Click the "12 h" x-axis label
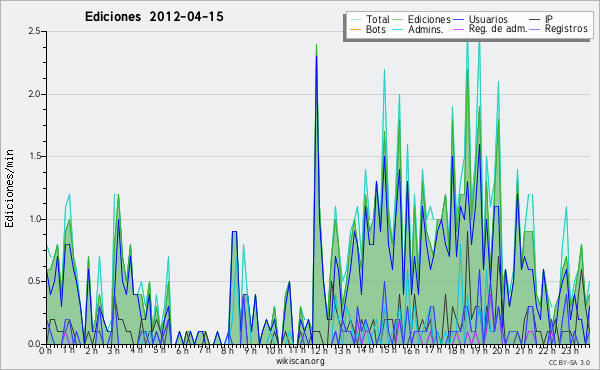The image size is (600, 370). (x=319, y=351)
